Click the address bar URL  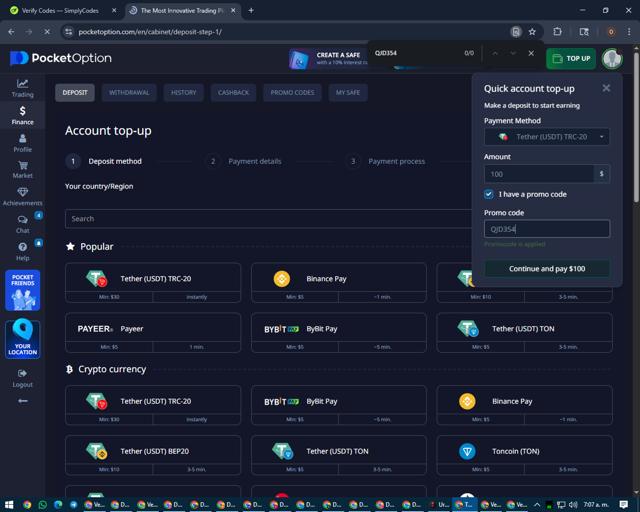coord(150,32)
